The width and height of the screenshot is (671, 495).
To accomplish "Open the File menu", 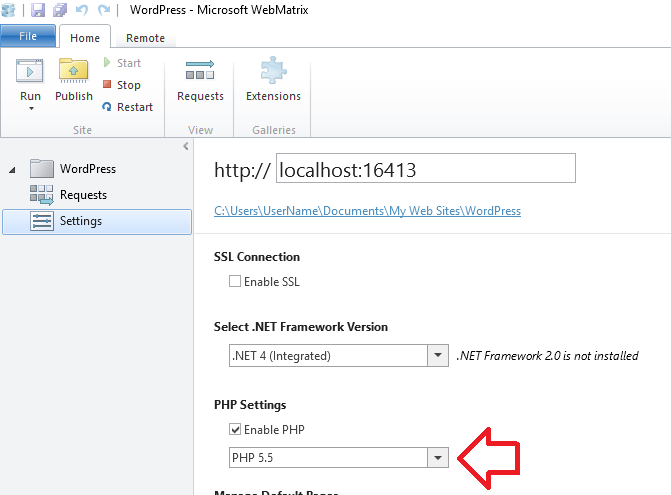I will (x=28, y=36).
